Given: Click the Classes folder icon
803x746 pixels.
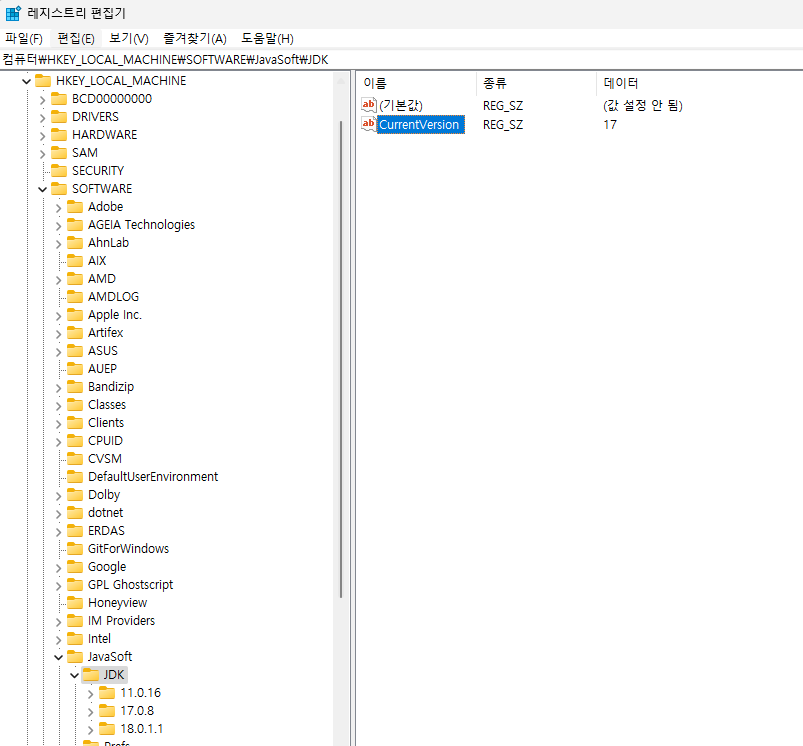Looking at the screenshot, I should (x=75, y=404).
